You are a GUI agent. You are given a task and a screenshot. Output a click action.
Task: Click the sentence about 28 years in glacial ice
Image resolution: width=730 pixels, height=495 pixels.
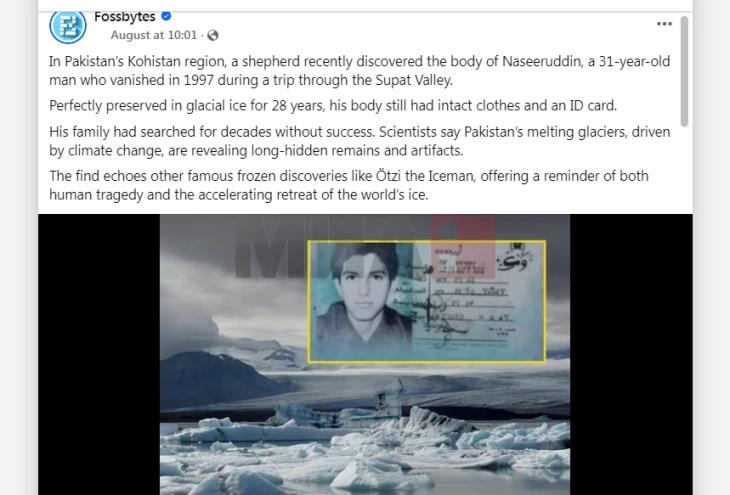pyautogui.click(x=333, y=106)
